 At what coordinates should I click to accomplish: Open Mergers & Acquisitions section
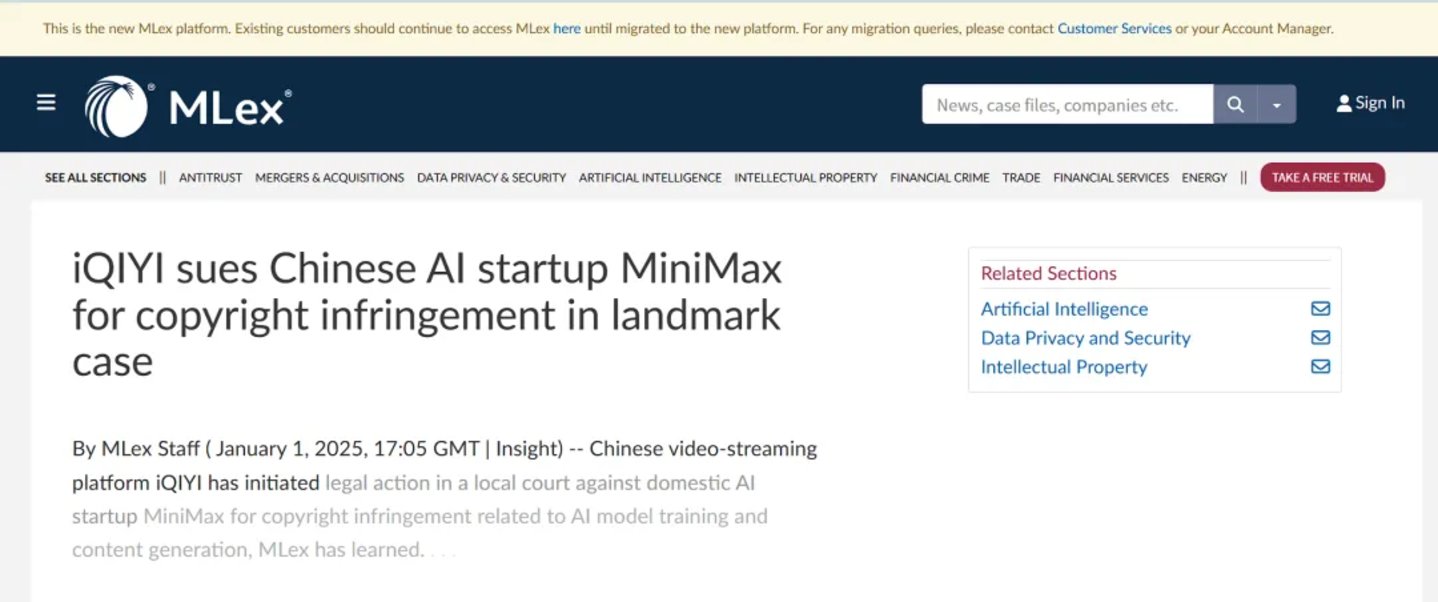329,177
